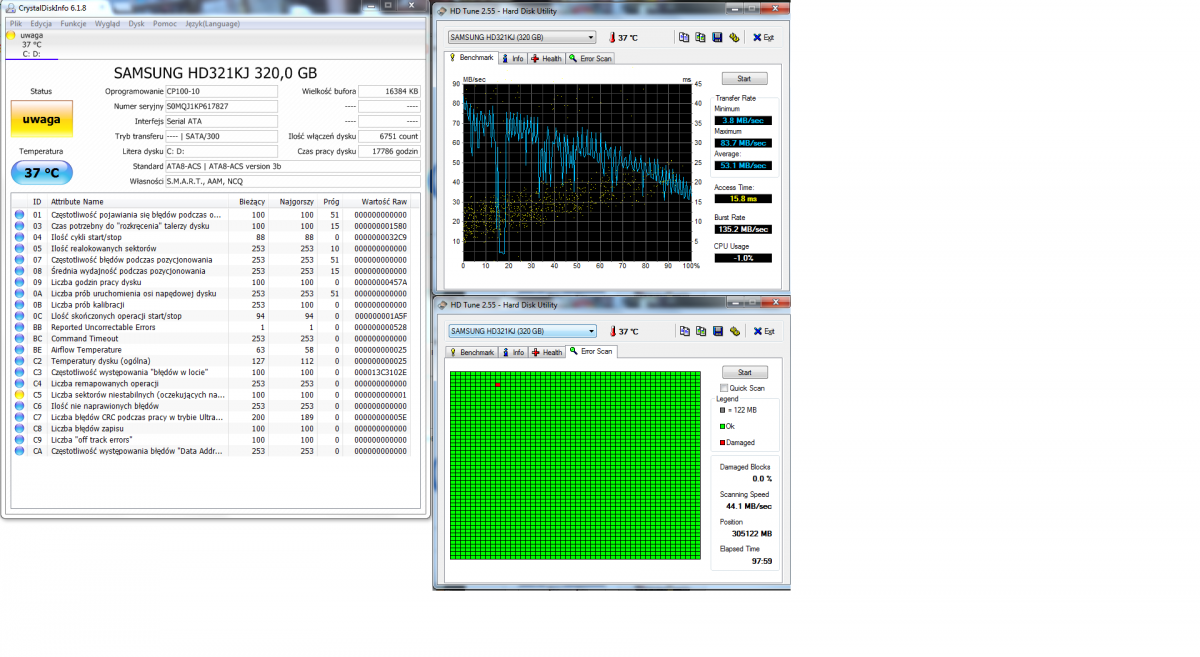The width and height of the screenshot is (1200, 657).
Task: Click the yellow status icon of attribute C5
Action: [19, 395]
